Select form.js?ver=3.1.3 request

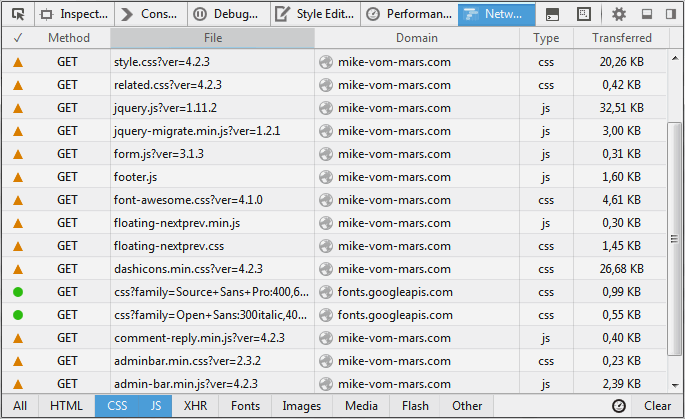[x=159, y=154]
